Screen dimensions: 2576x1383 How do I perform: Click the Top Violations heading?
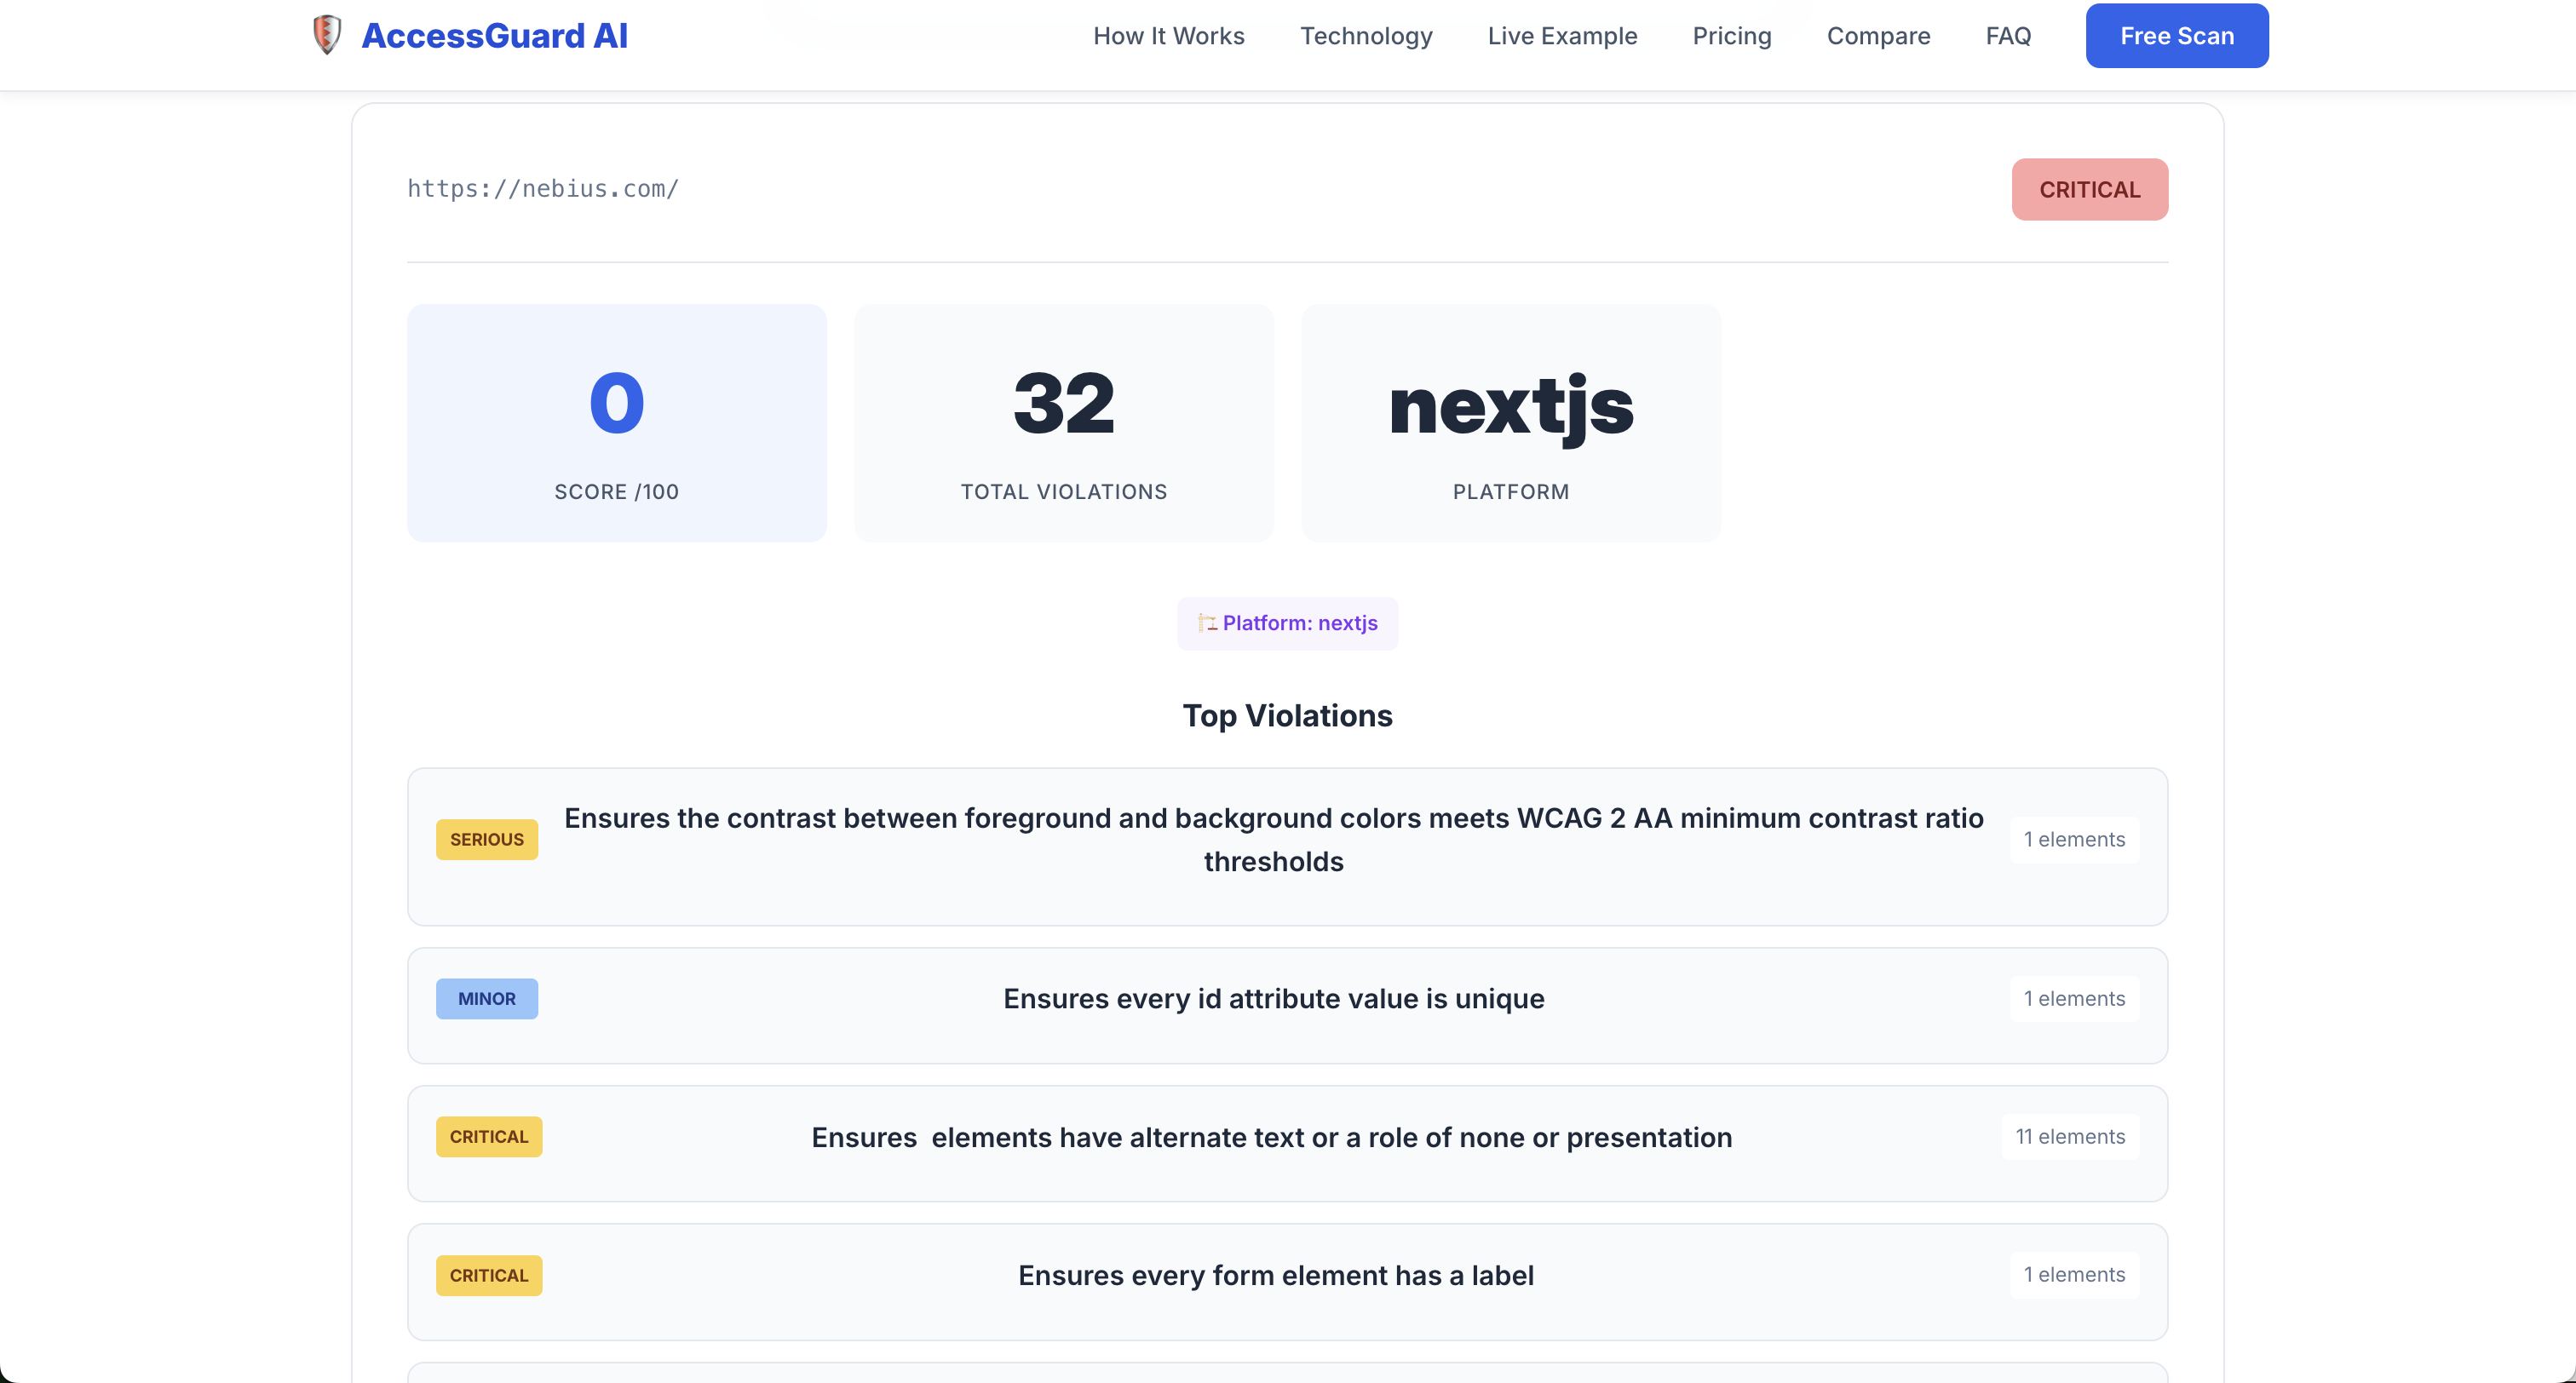pos(1288,716)
